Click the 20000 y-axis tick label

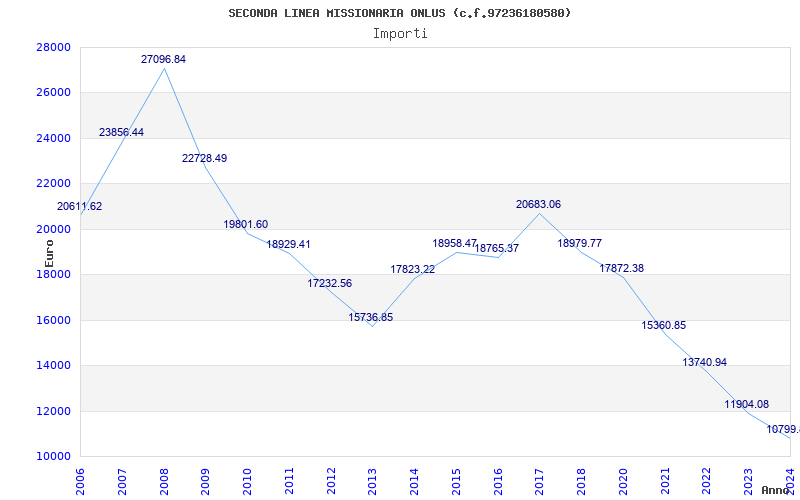[53, 229]
